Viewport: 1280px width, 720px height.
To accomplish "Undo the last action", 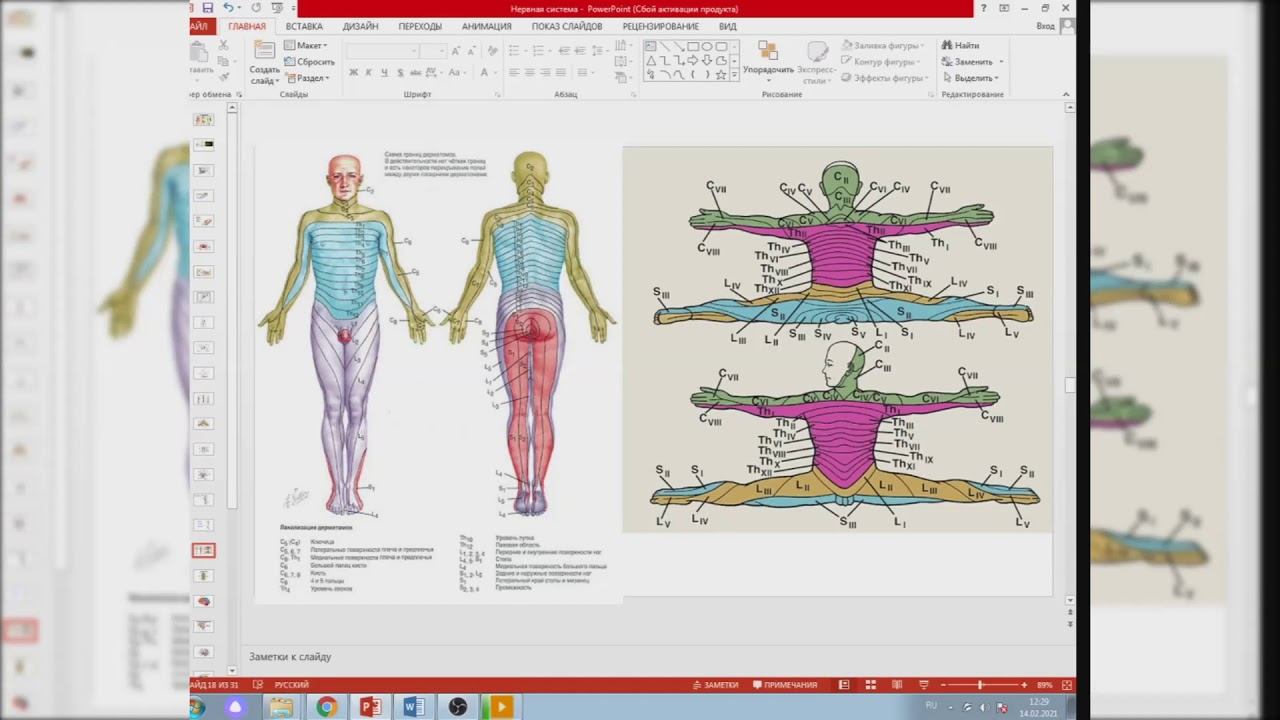I will [x=228, y=8].
